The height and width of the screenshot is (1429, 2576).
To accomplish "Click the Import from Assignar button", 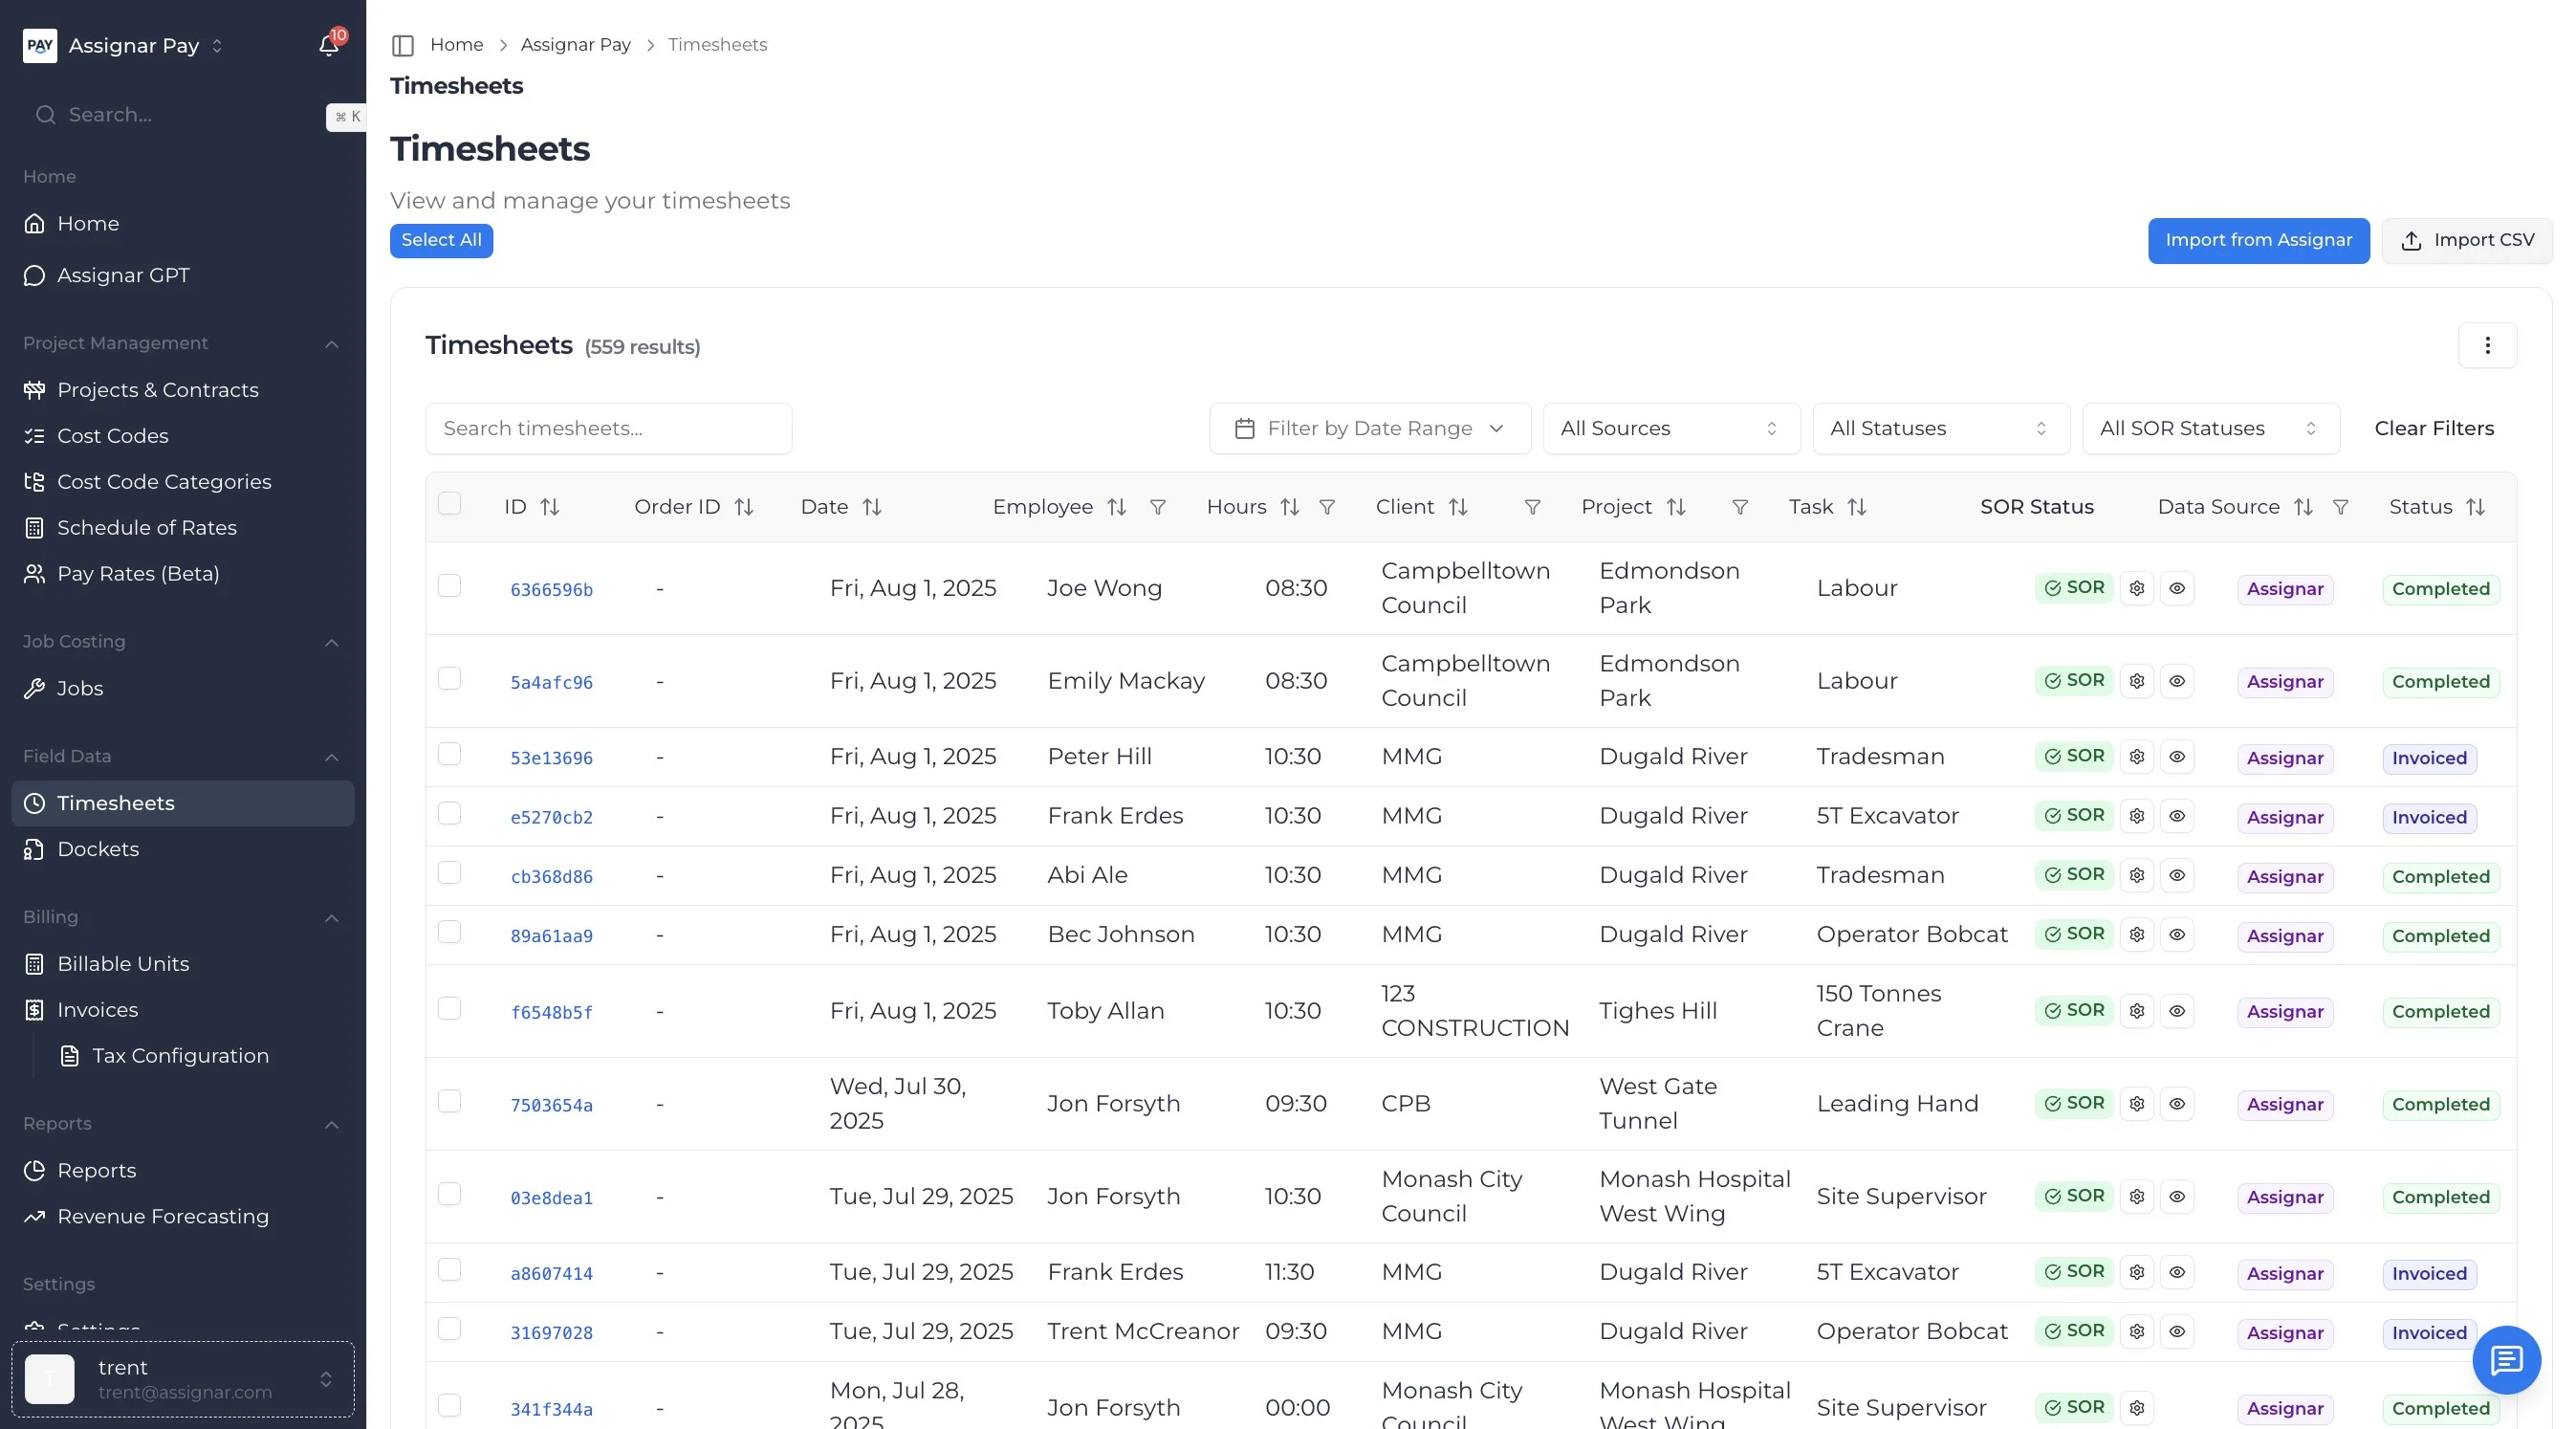I will click(x=2258, y=241).
